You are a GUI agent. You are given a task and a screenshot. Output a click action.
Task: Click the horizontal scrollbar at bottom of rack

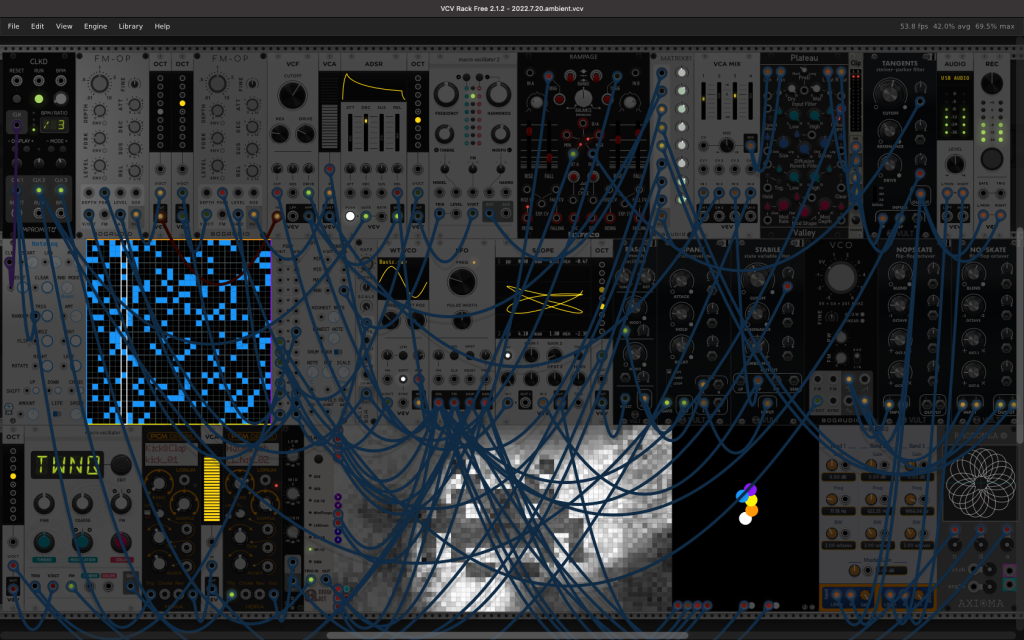click(507, 635)
